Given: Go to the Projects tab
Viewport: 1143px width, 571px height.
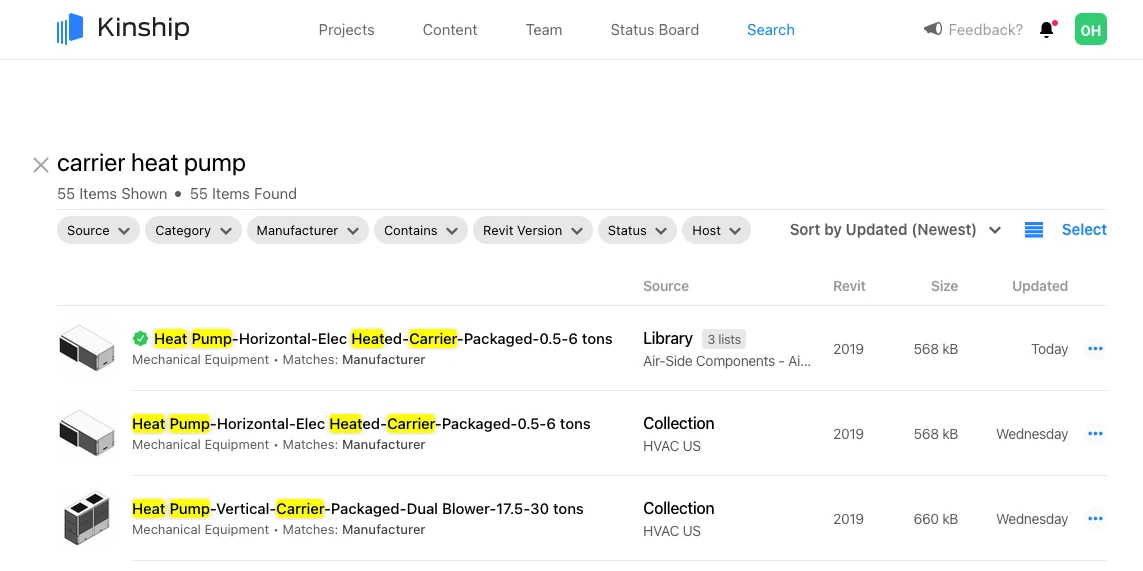Looking at the screenshot, I should pyautogui.click(x=346, y=30).
